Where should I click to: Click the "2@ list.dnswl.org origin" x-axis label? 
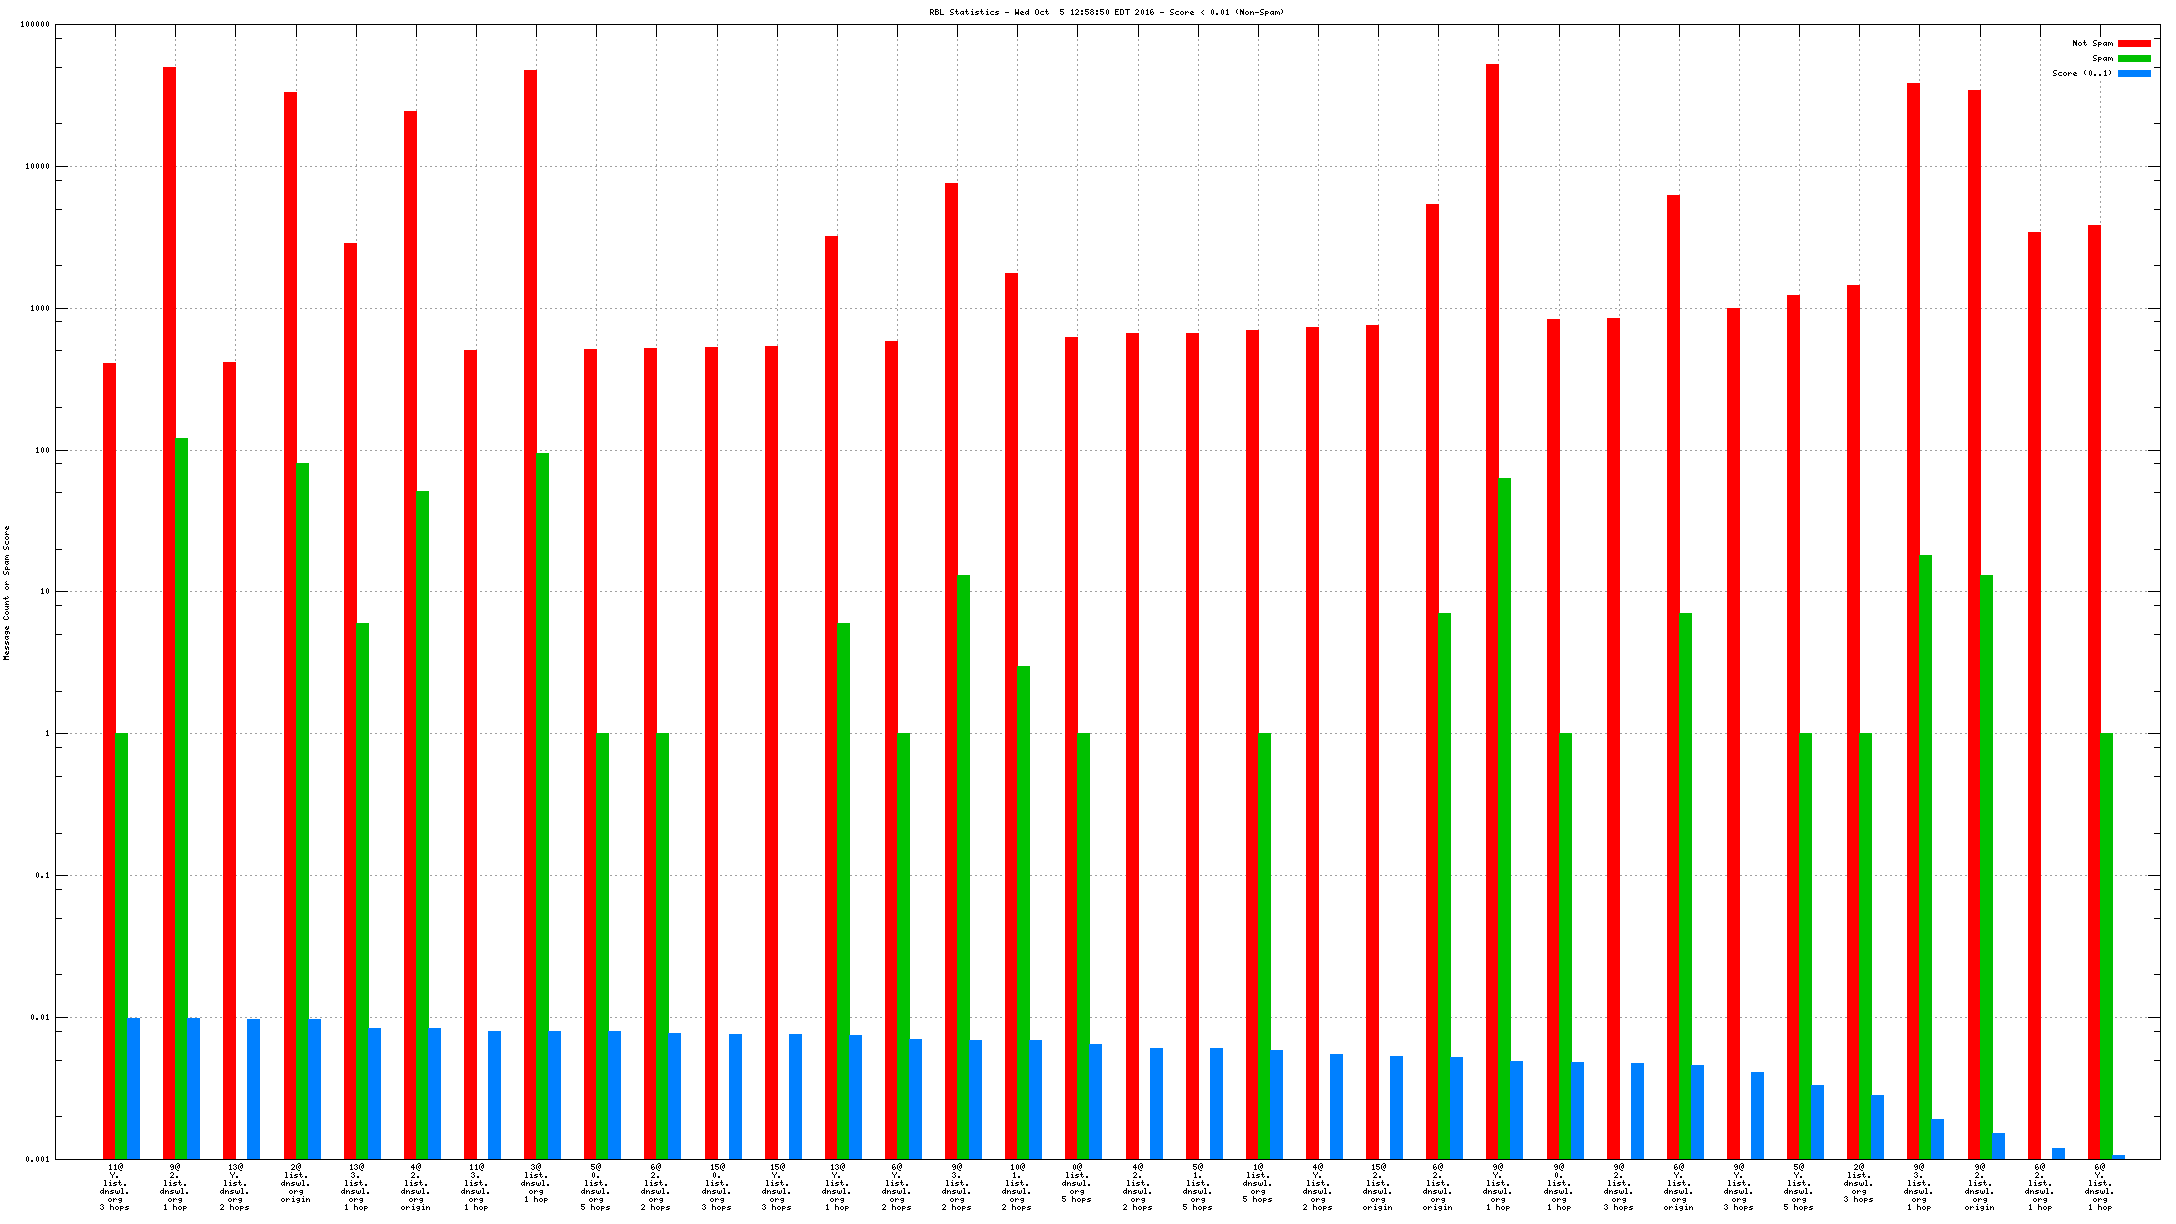click(296, 1182)
